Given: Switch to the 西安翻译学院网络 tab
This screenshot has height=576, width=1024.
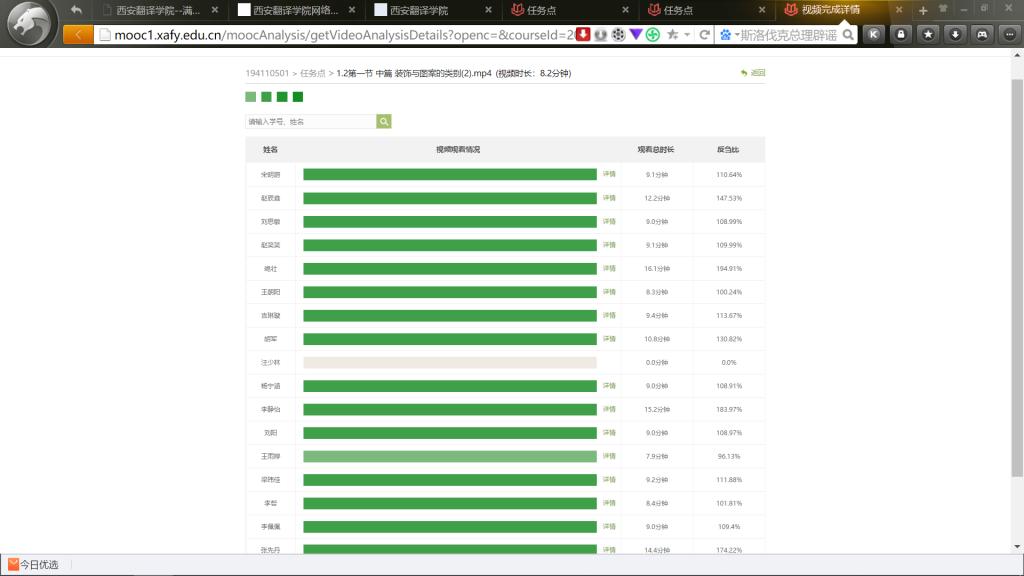Looking at the screenshot, I should [295, 10].
